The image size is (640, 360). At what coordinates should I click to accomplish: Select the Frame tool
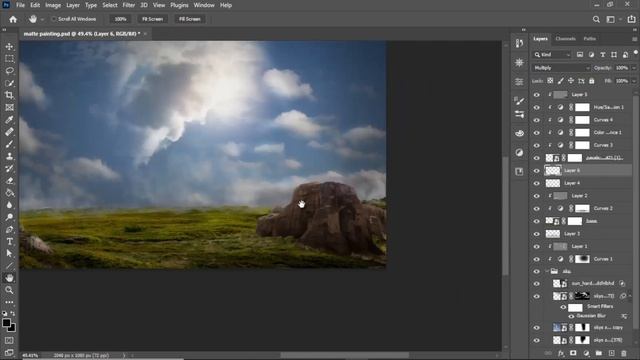point(9,108)
